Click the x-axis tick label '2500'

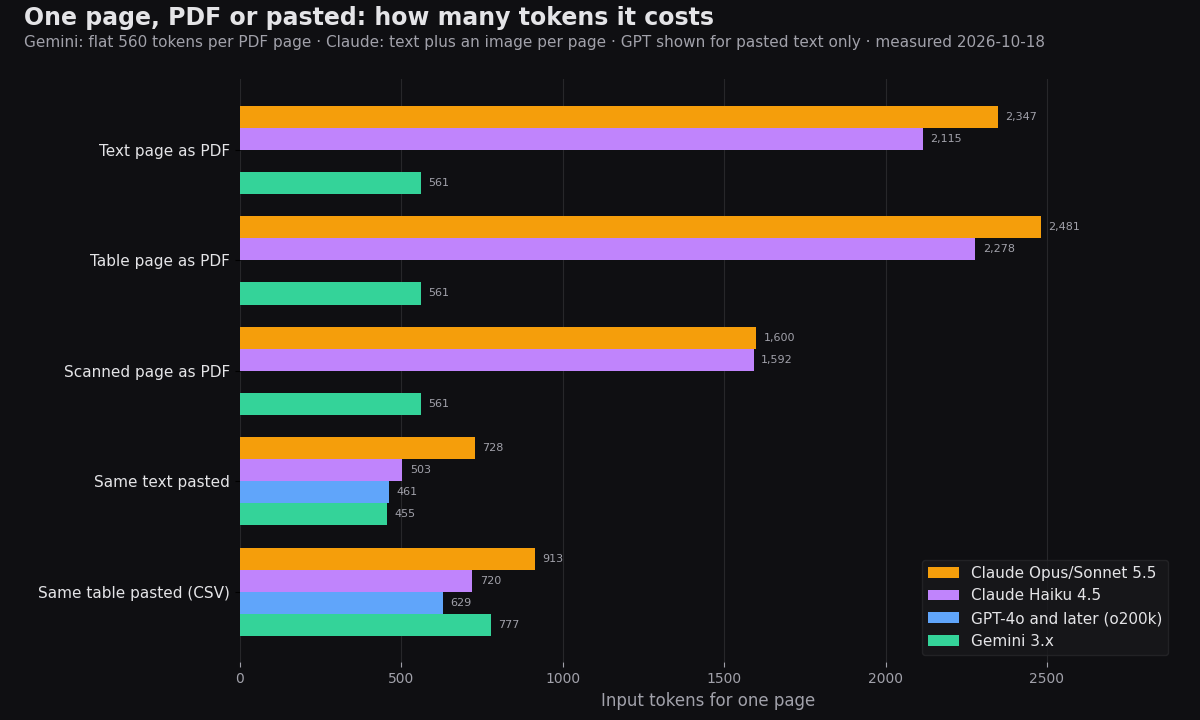[1047, 678]
